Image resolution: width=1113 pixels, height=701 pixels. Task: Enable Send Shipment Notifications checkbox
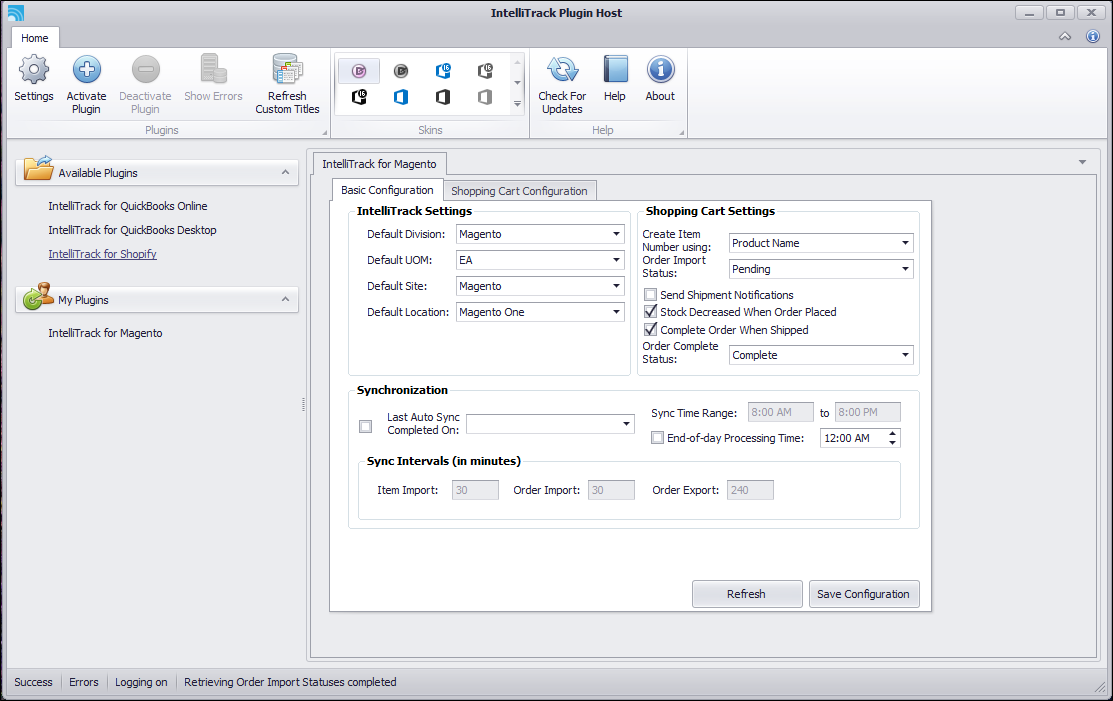pyautogui.click(x=650, y=294)
